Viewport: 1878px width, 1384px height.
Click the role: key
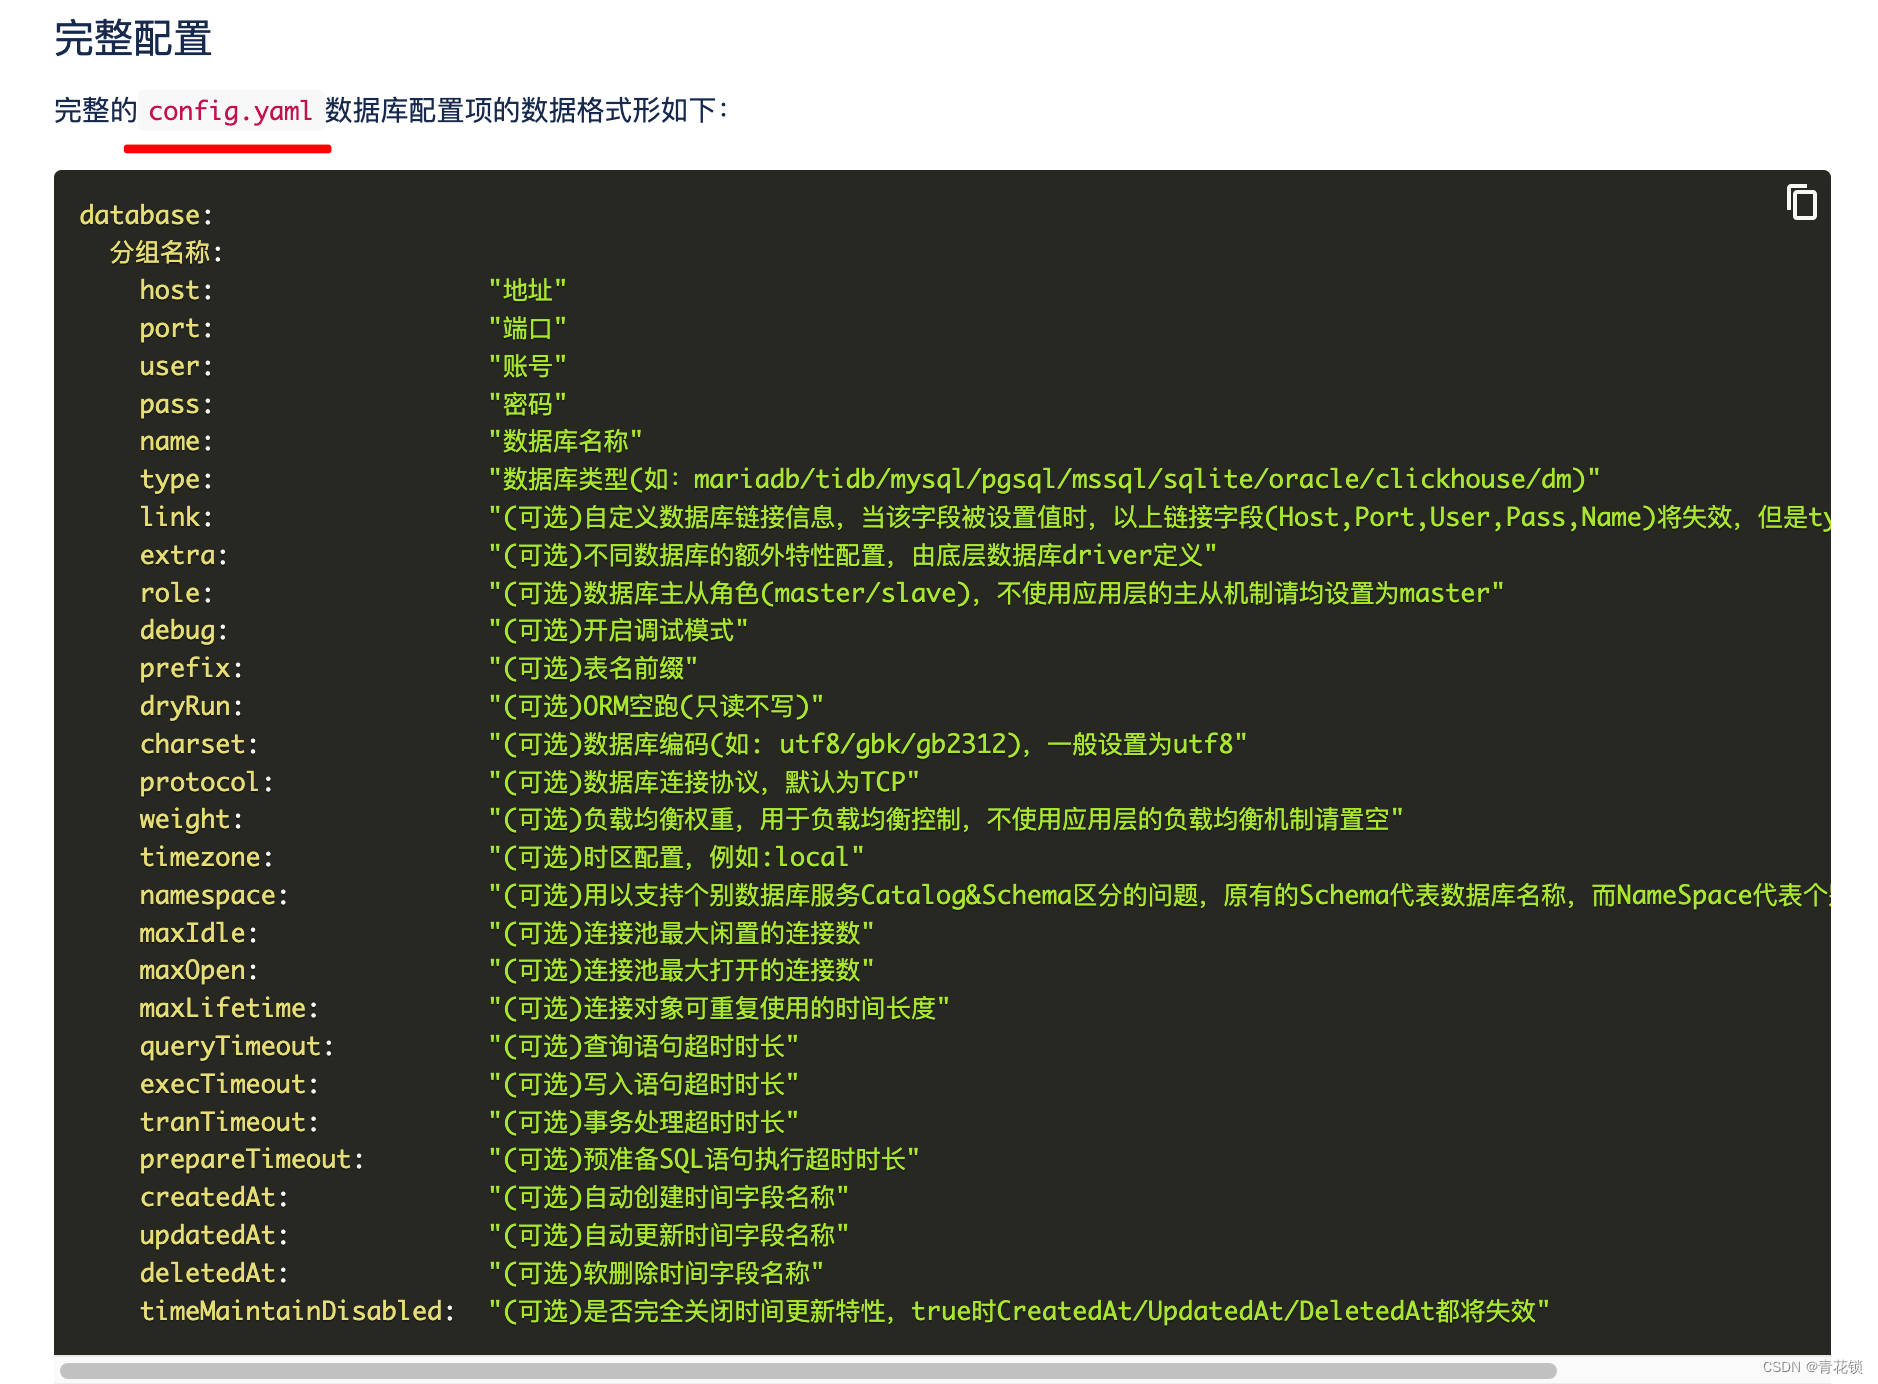click(x=176, y=593)
